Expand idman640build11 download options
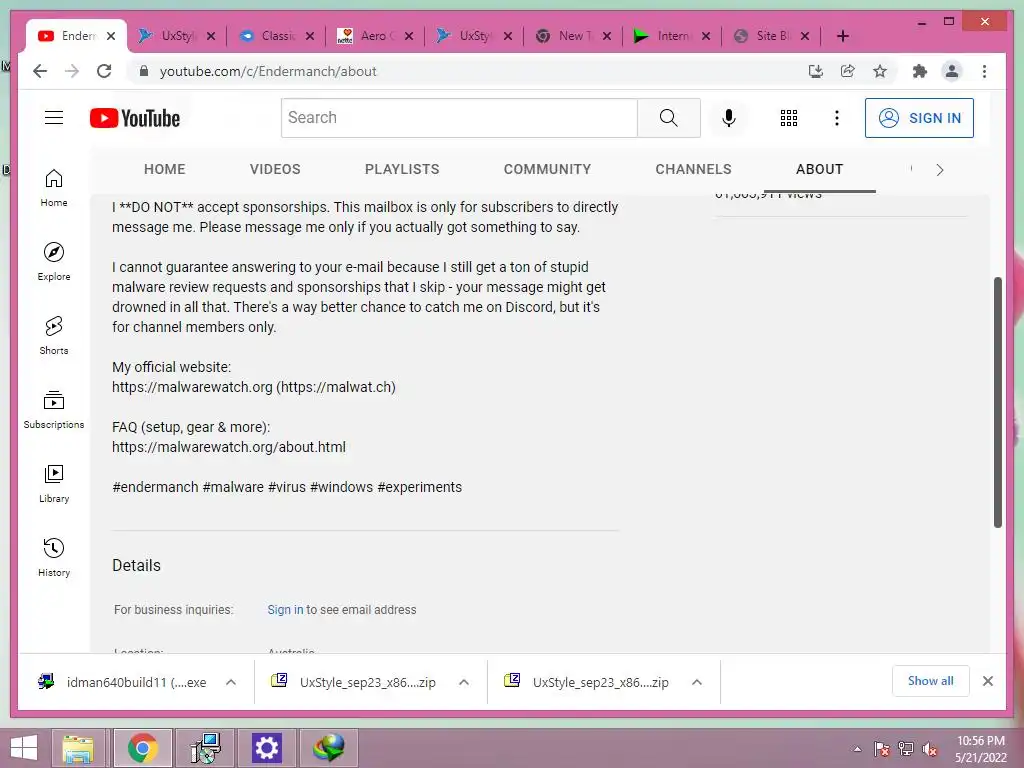 click(x=231, y=682)
